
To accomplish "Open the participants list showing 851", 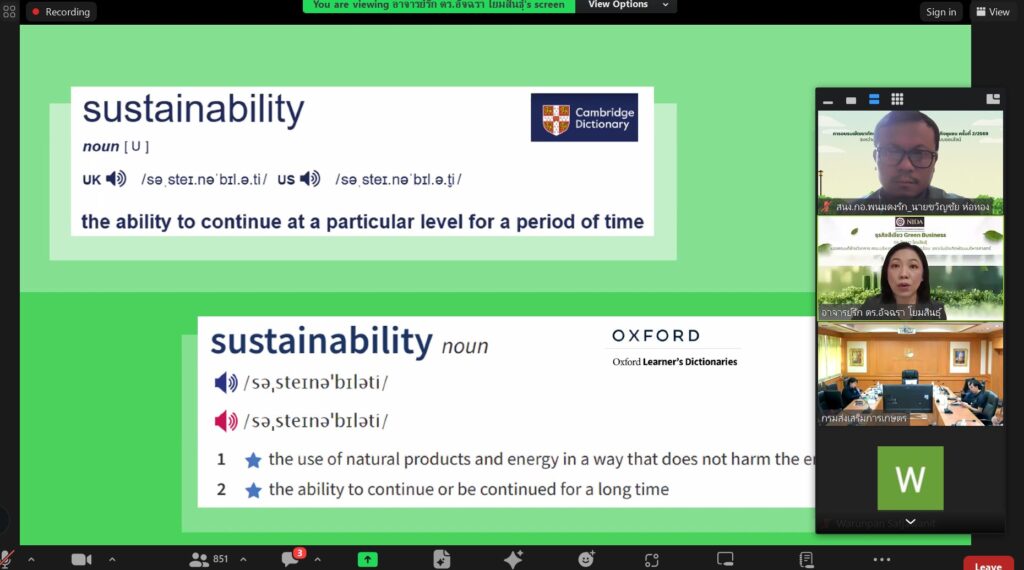I will [208, 560].
